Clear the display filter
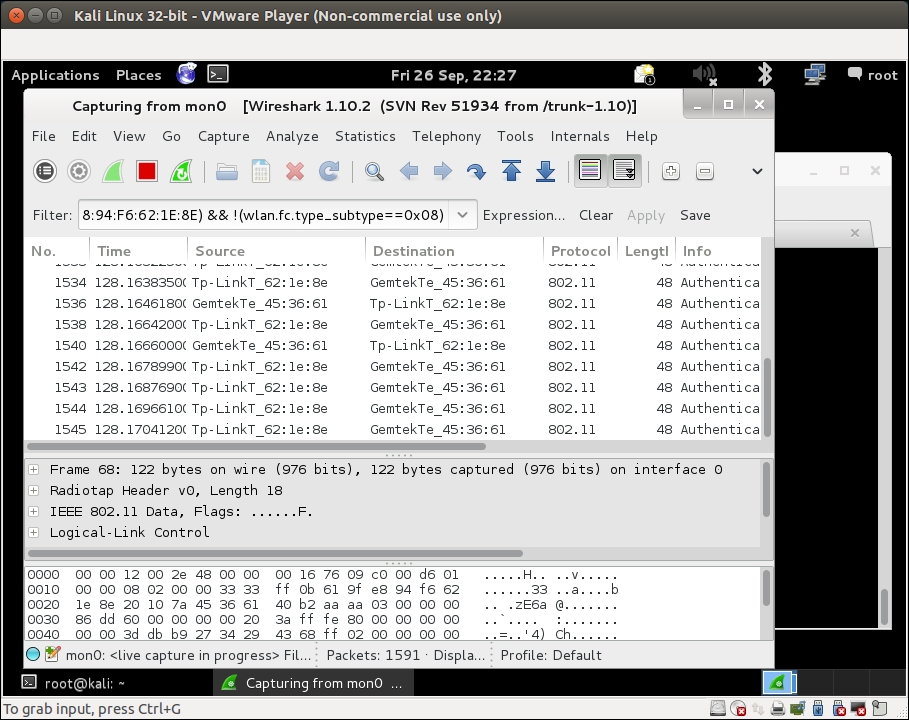The image size is (909, 720). click(x=595, y=215)
